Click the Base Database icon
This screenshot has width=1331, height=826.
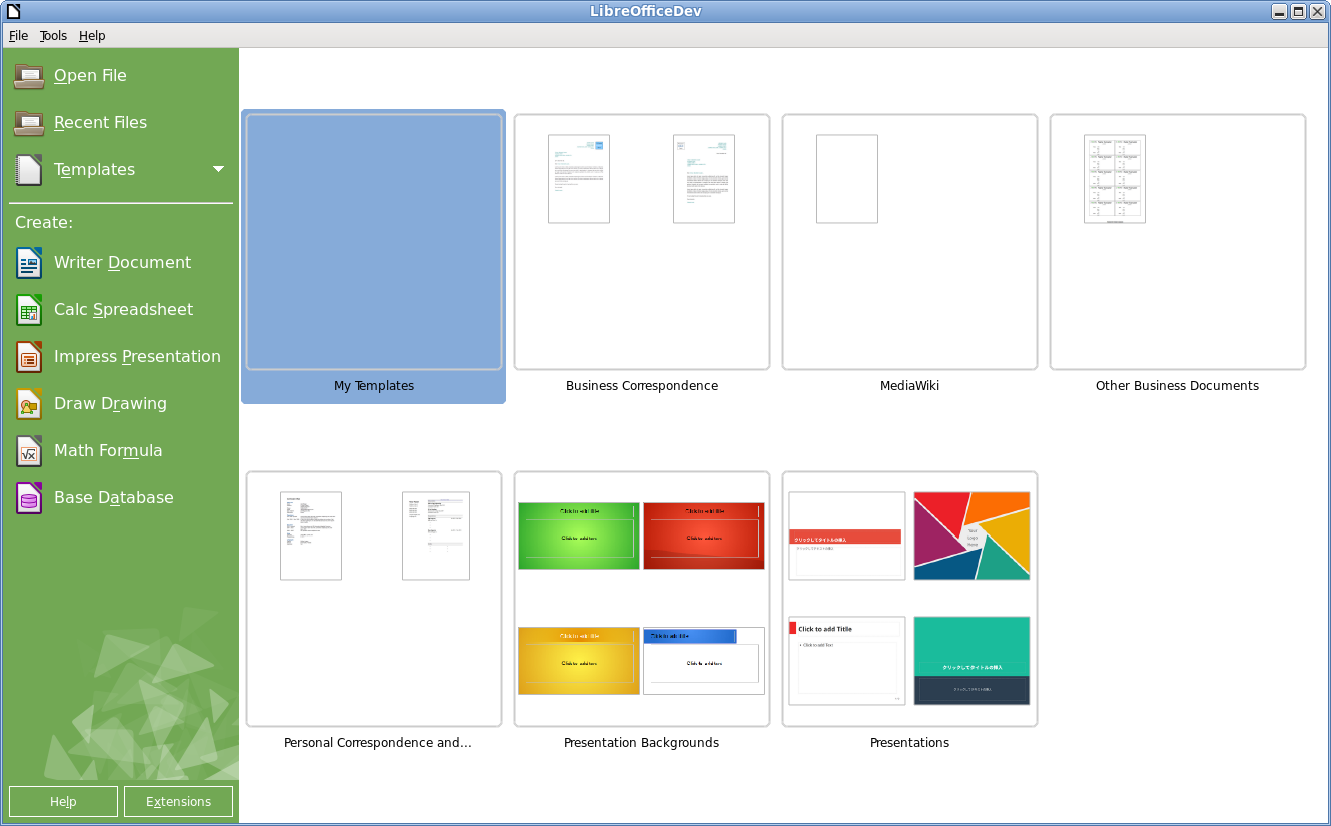29,498
